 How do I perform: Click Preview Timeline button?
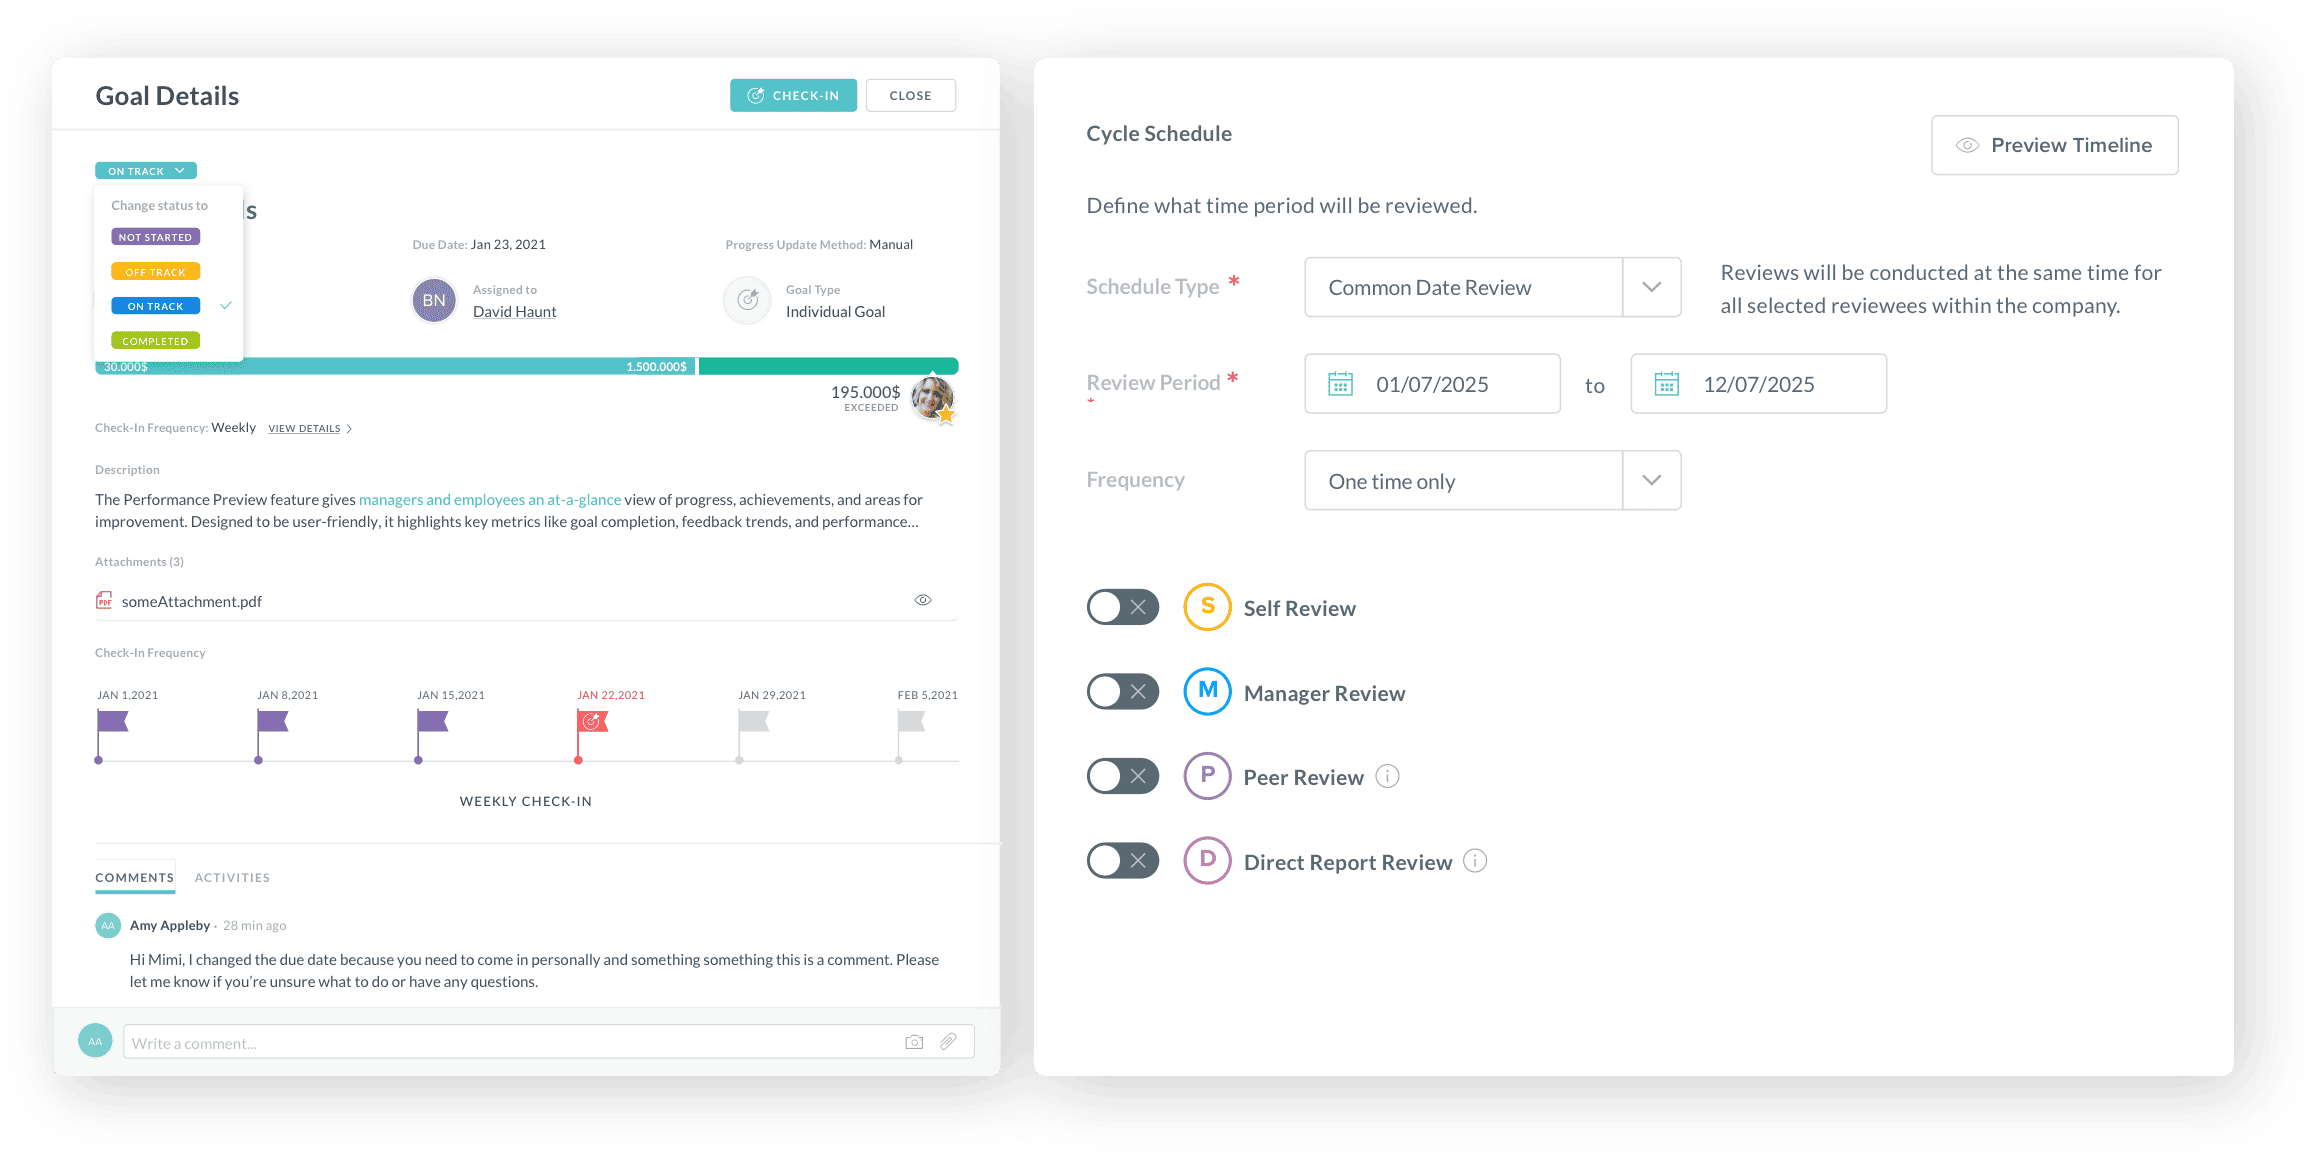click(2058, 143)
